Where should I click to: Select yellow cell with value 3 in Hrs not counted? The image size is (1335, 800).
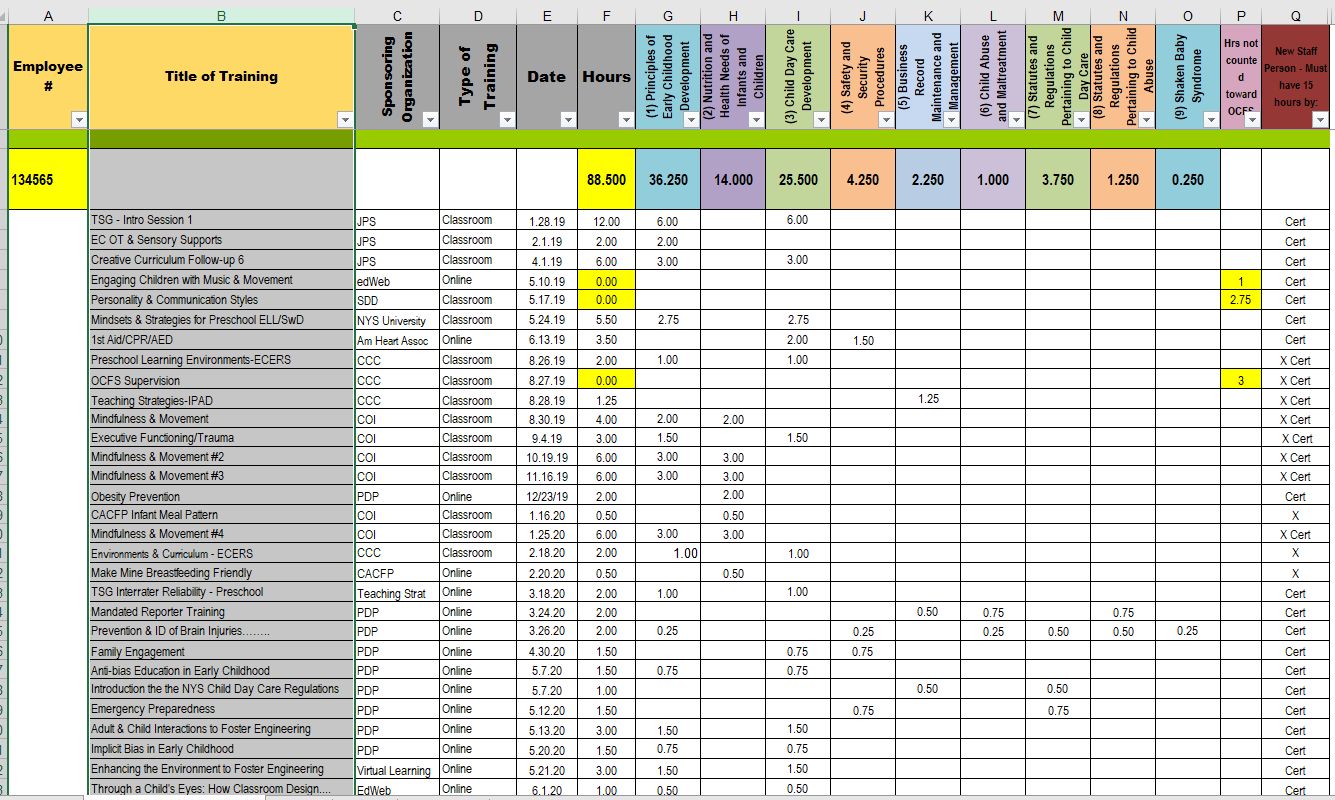pyautogui.click(x=1241, y=381)
